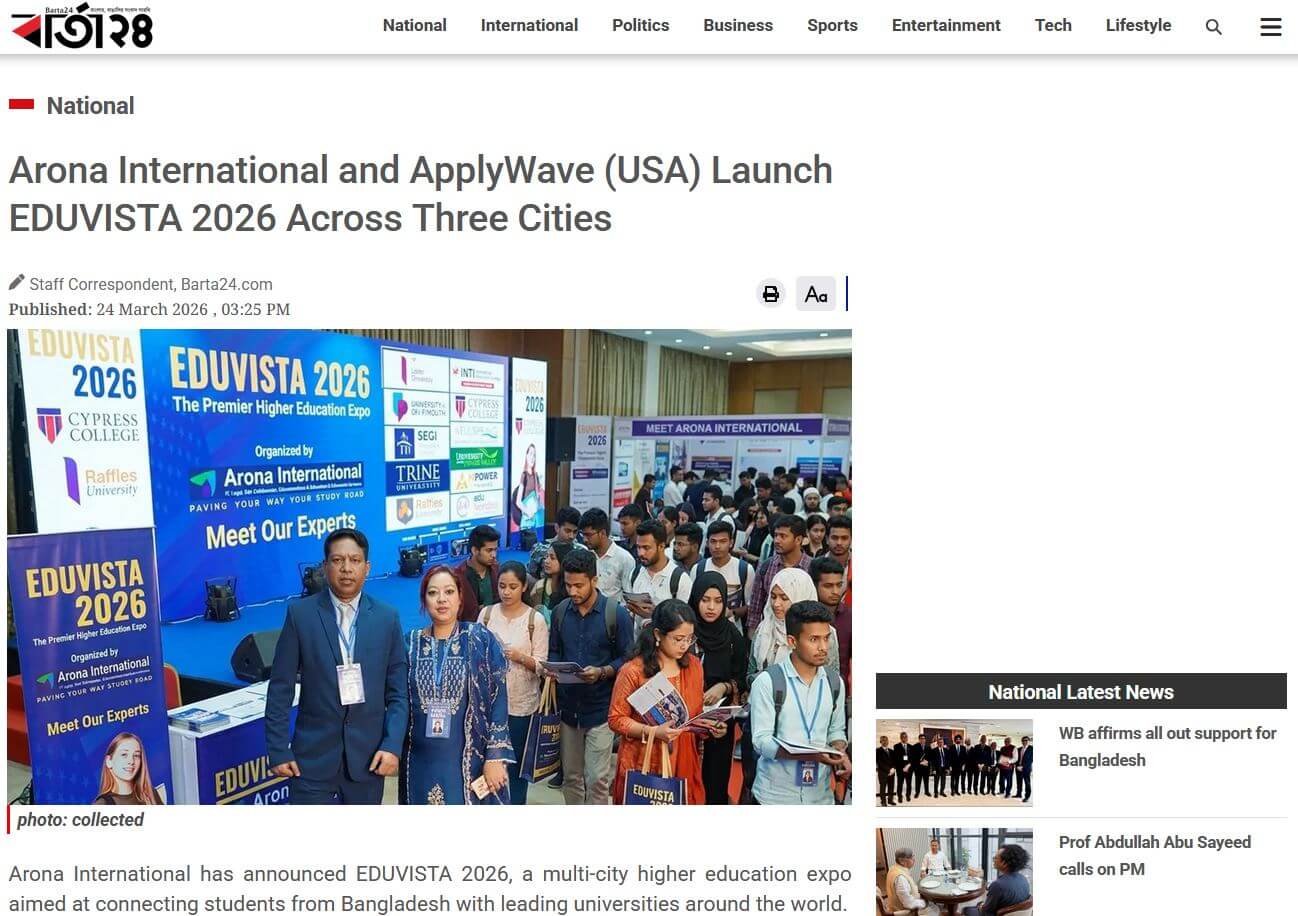Viewport: 1298px width, 916px height.
Task: Change font size with Aa button
Action: pos(816,294)
